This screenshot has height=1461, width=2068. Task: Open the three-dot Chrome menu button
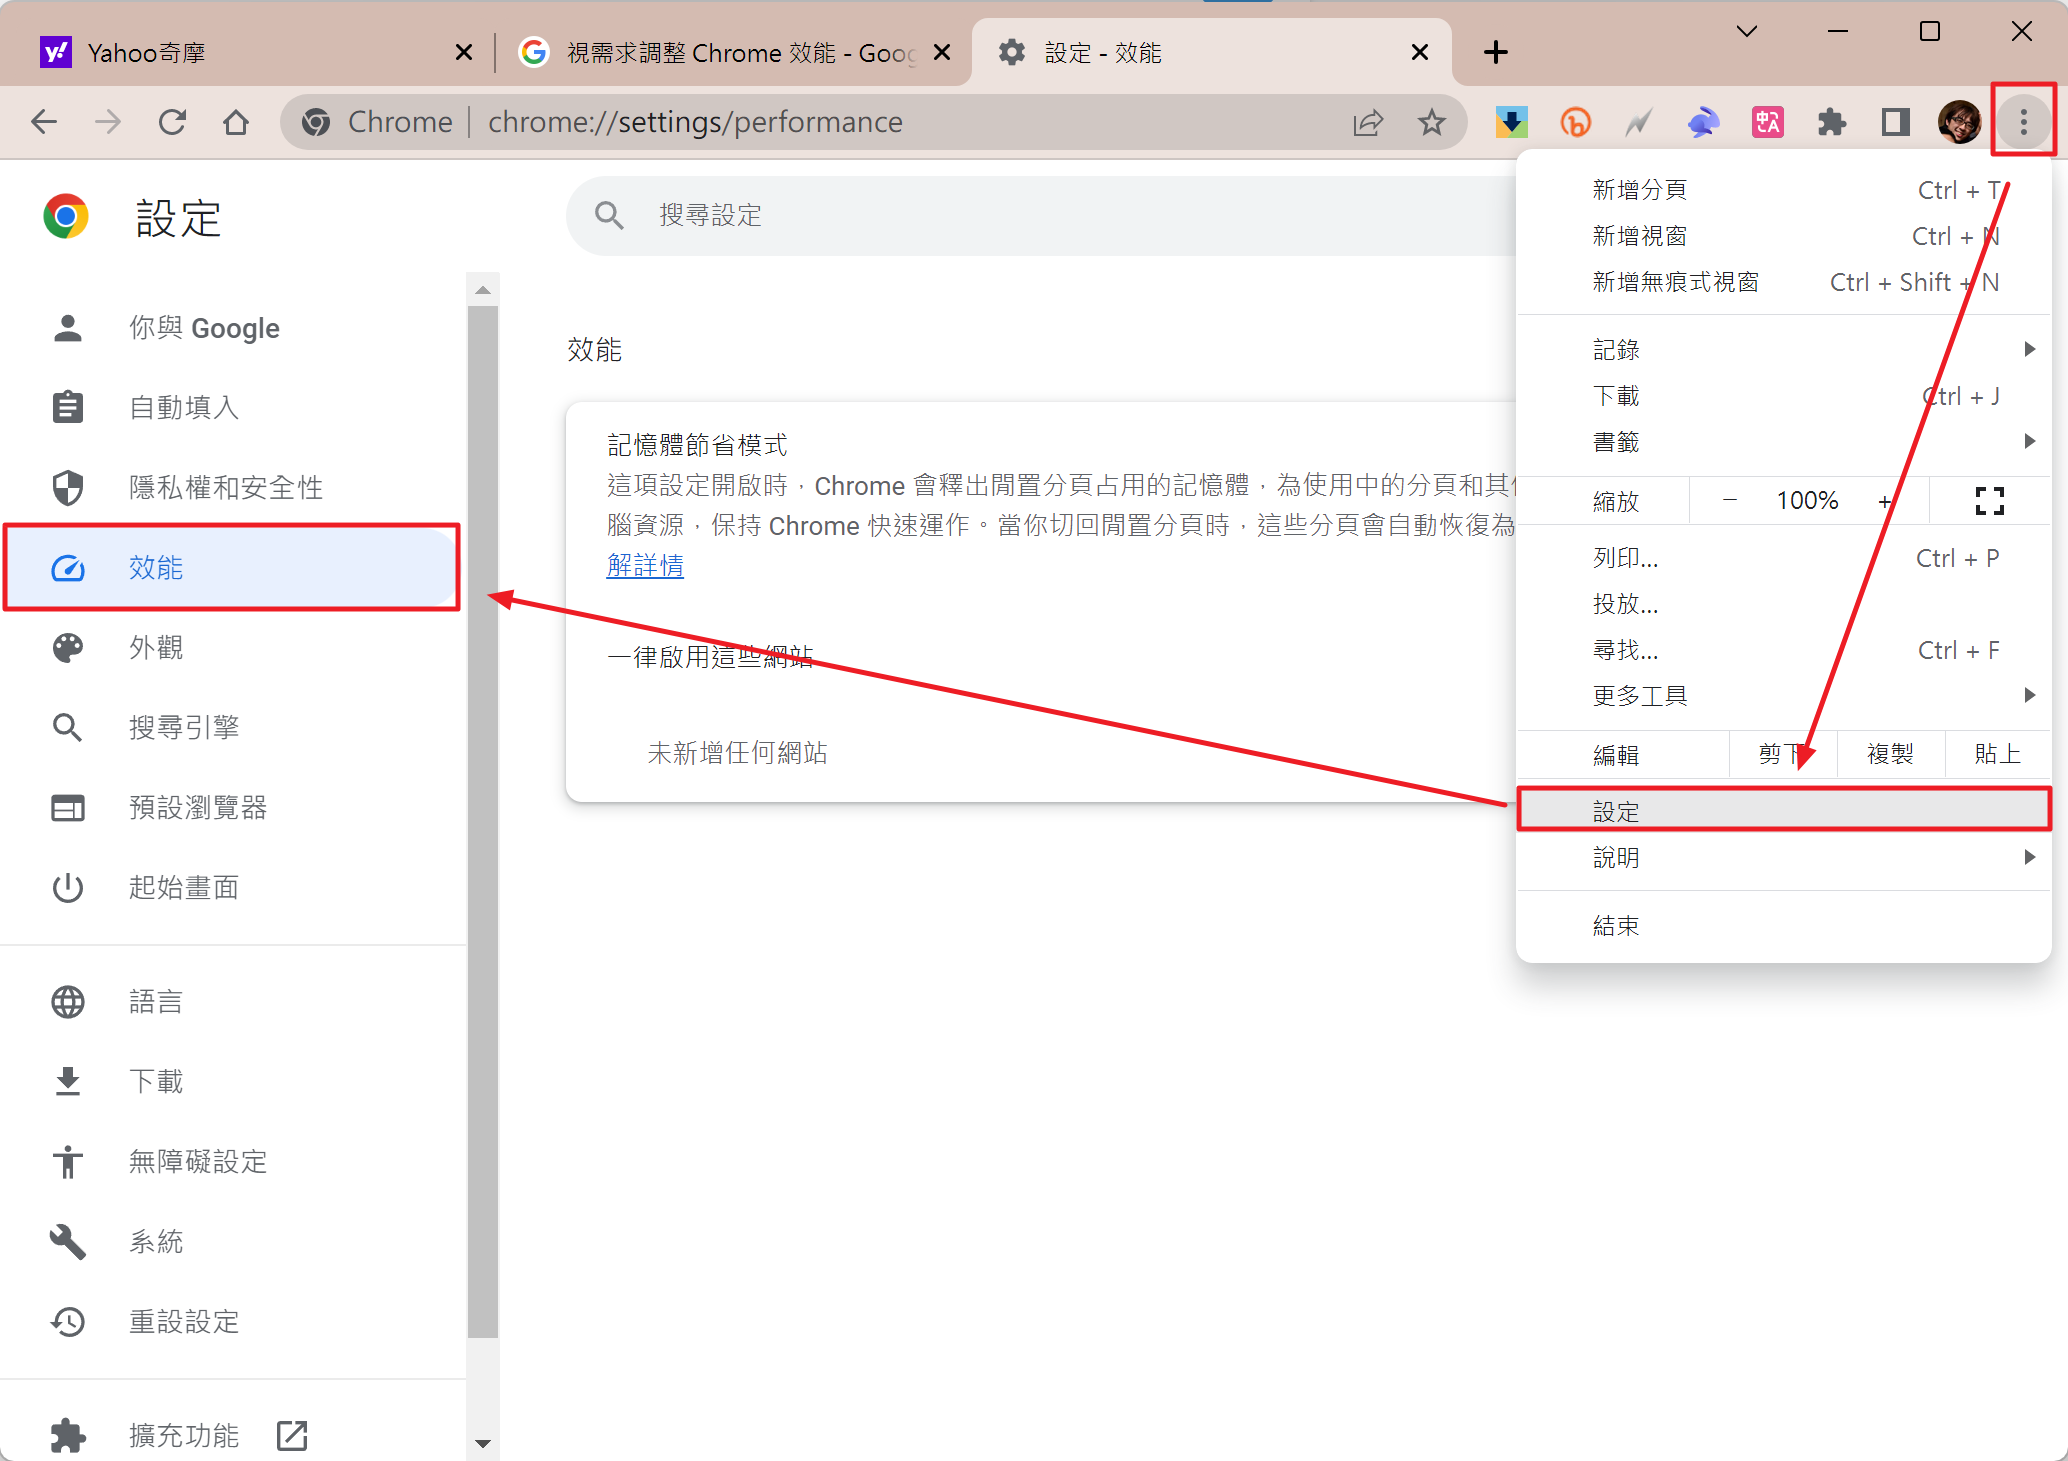click(x=2023, y=122)
